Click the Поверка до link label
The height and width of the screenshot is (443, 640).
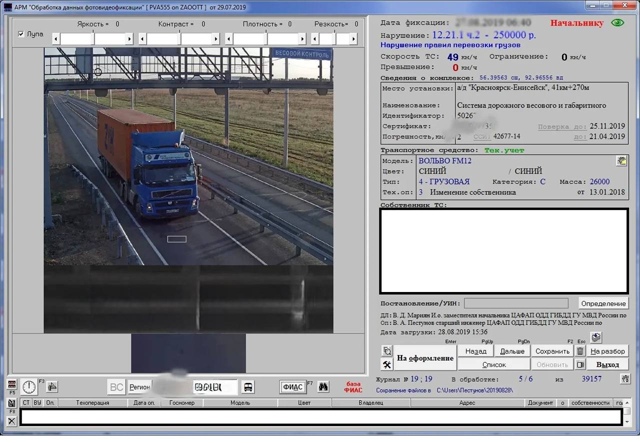pyautogui.click(x=562, y=127)
